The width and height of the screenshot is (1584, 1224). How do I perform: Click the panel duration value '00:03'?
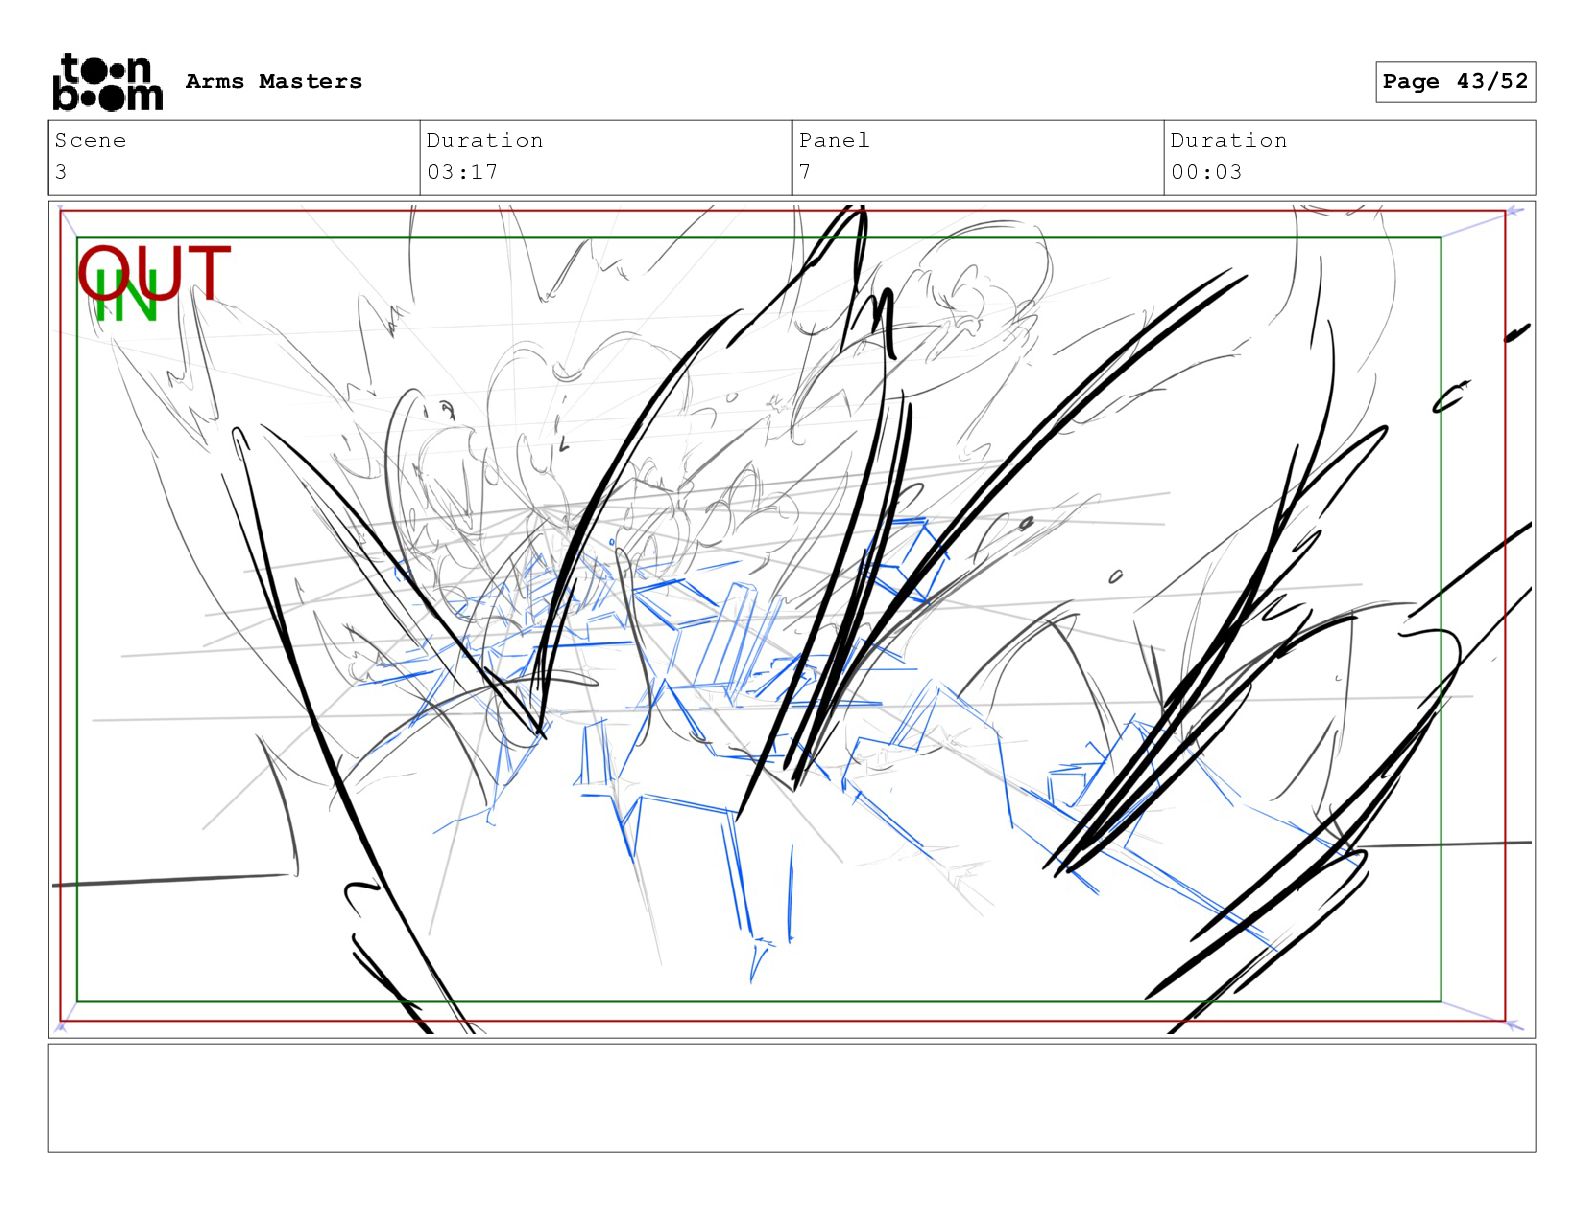click(x=1206, y=172)
